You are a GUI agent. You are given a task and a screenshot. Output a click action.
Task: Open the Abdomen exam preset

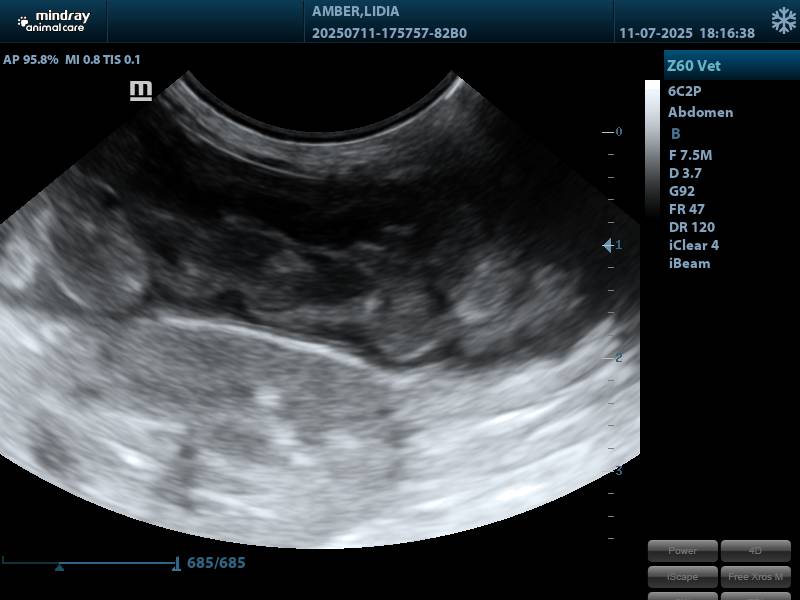(700, 112)
